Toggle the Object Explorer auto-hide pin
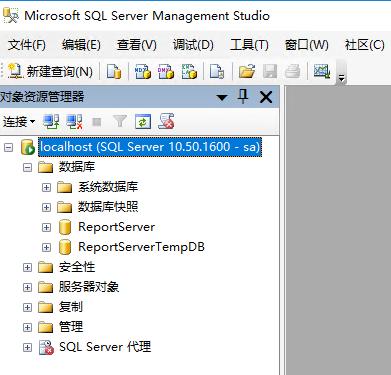This screenshot has height=375, width=391. [x=243, y=97]
